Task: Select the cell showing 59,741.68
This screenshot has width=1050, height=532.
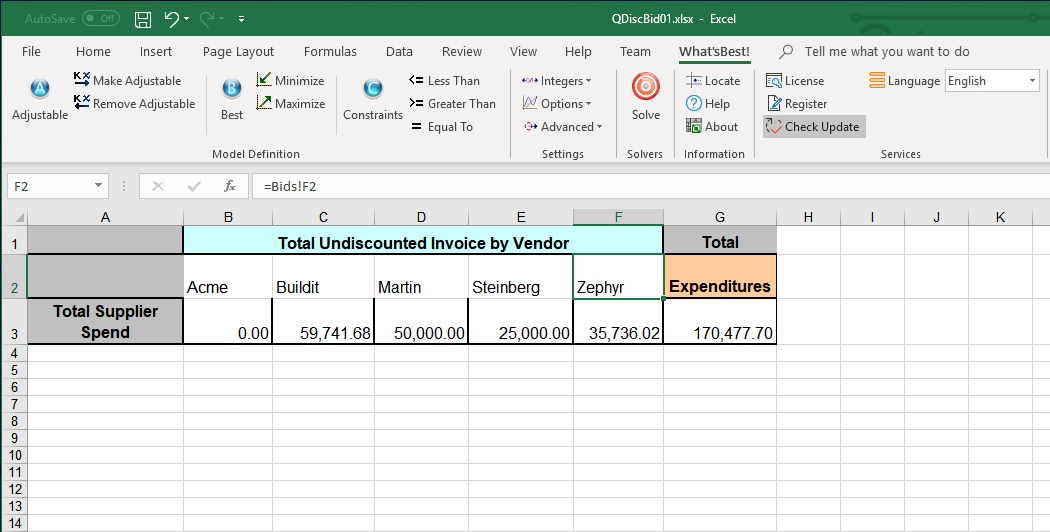Action: [323, 322]
